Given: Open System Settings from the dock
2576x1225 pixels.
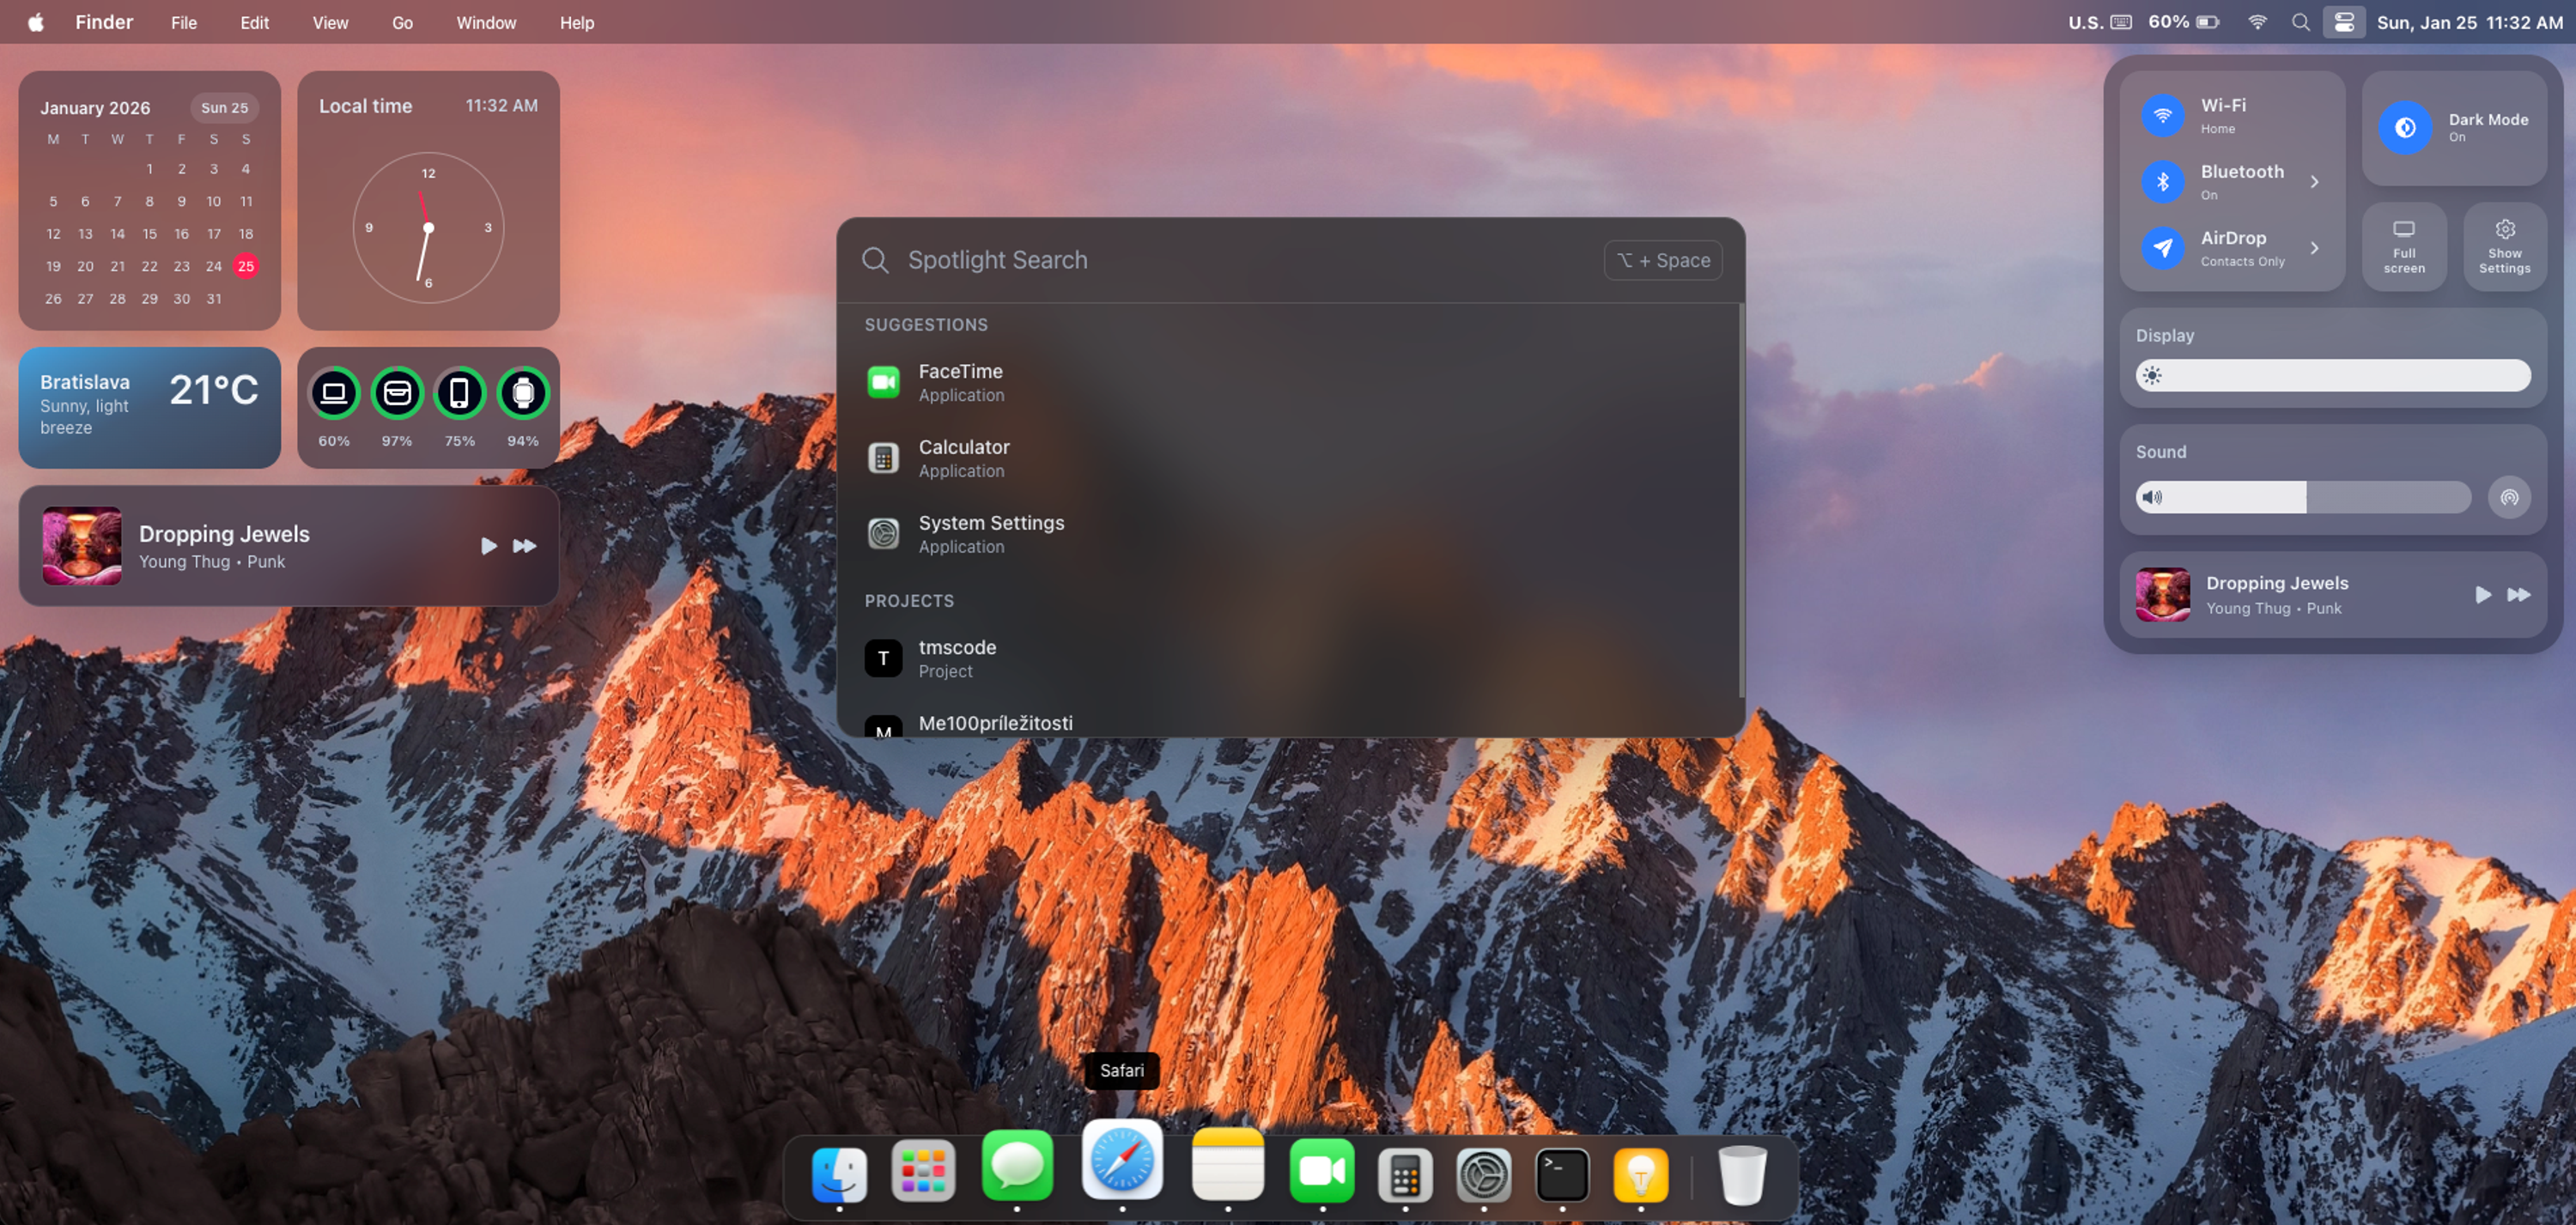Looking at the screenshot, I should 1483,1175.
